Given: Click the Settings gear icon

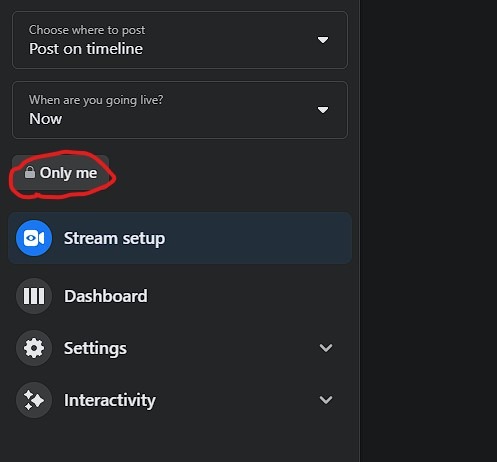Looking at the screenshot, I should 34,348.
